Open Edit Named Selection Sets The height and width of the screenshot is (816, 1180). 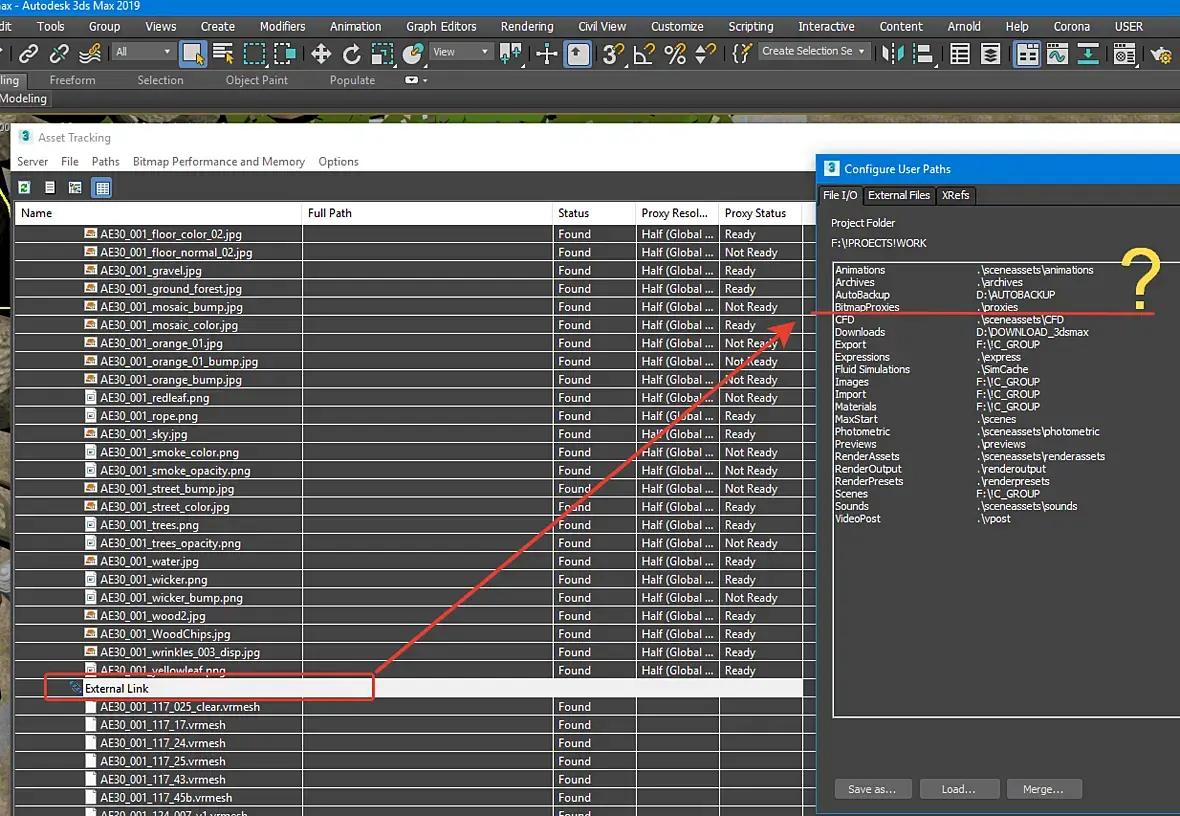pos(741,53)
